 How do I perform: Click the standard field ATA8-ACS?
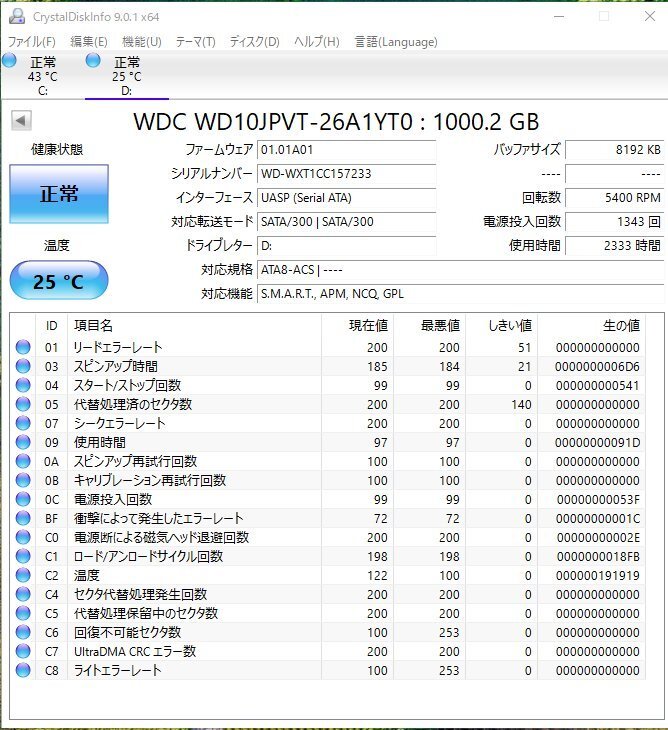(460, 270)
